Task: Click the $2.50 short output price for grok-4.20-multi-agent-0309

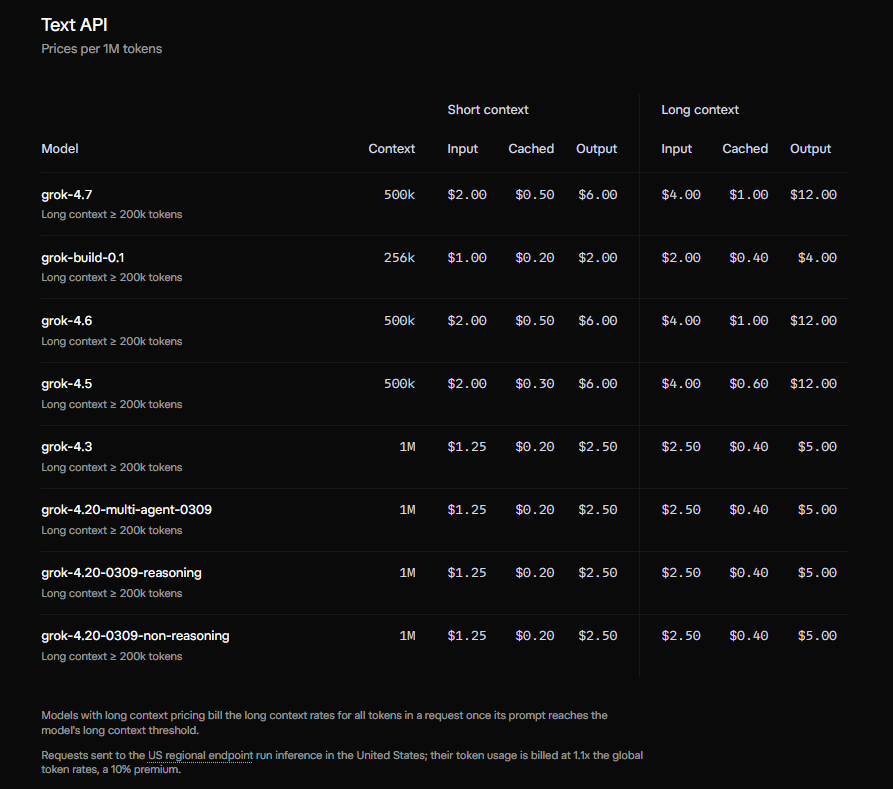Action: [597, 510]
